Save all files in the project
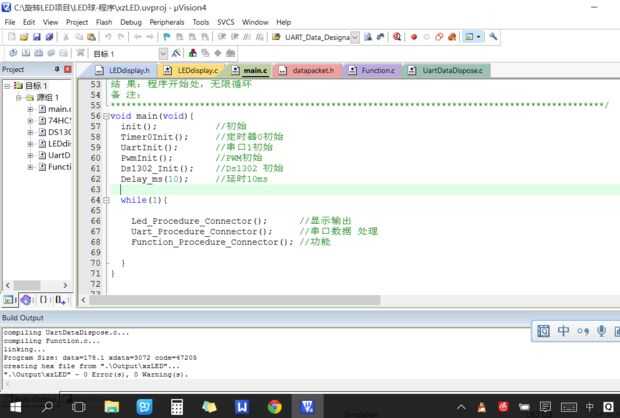This screenshot has width=620, height=418. (x=49, y=37)
